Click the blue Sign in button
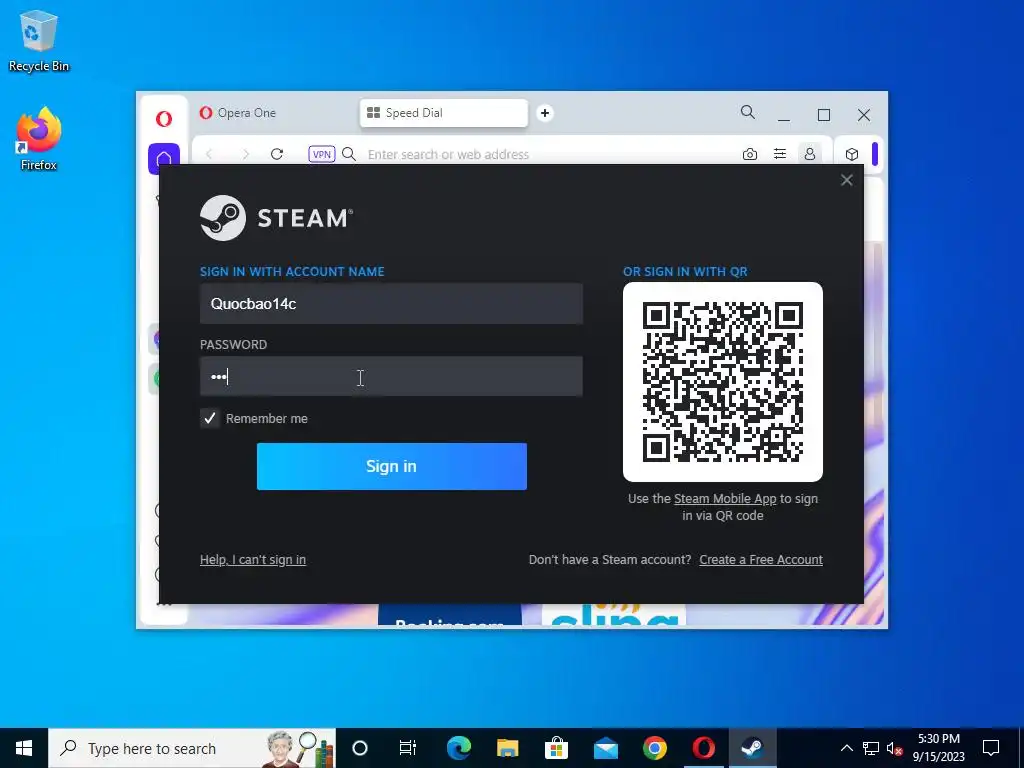 click(x=391, y=466)
